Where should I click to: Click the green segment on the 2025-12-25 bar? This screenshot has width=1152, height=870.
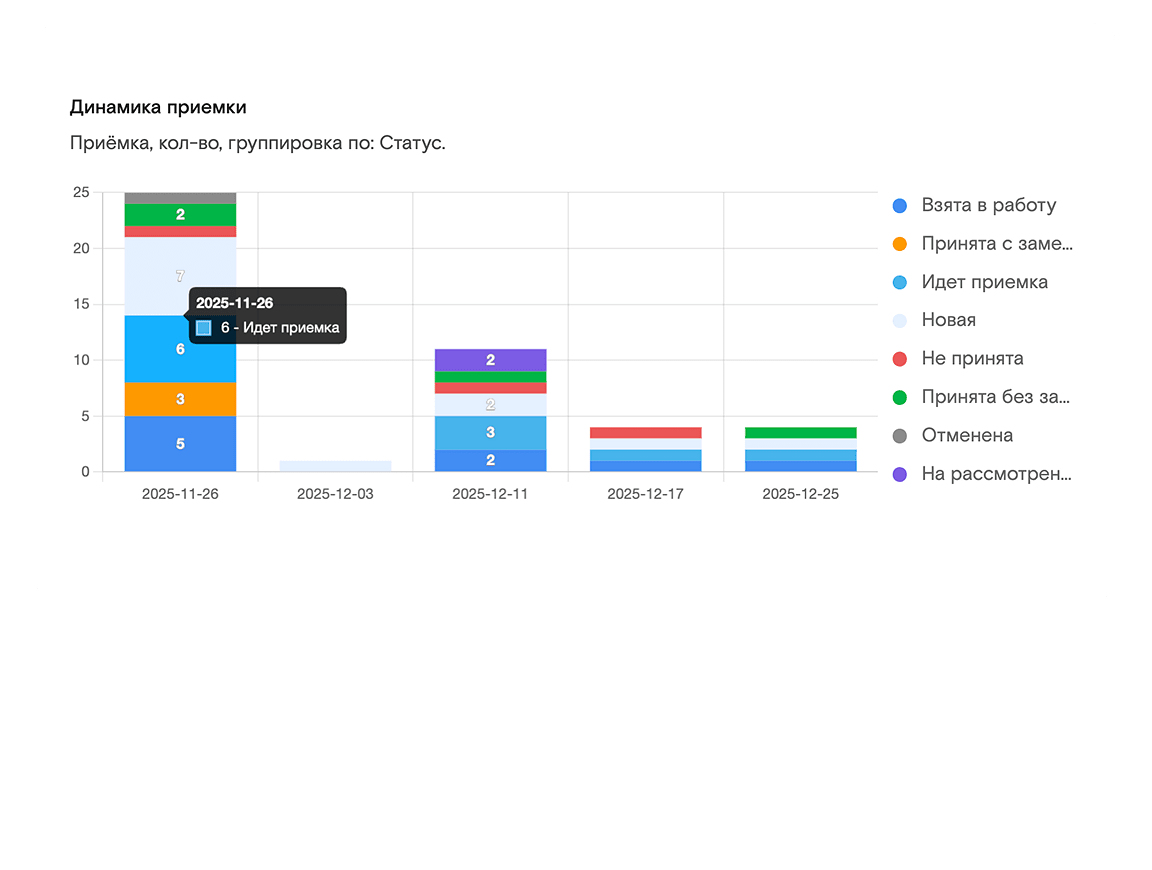coord(800,433)
